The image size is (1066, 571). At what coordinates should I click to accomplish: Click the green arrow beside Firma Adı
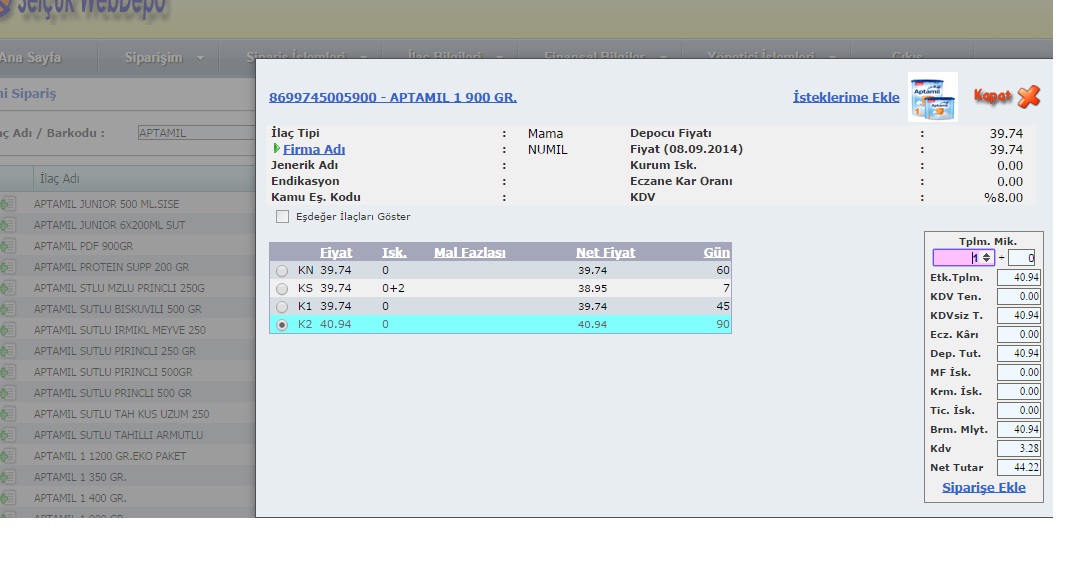point(277,148)
